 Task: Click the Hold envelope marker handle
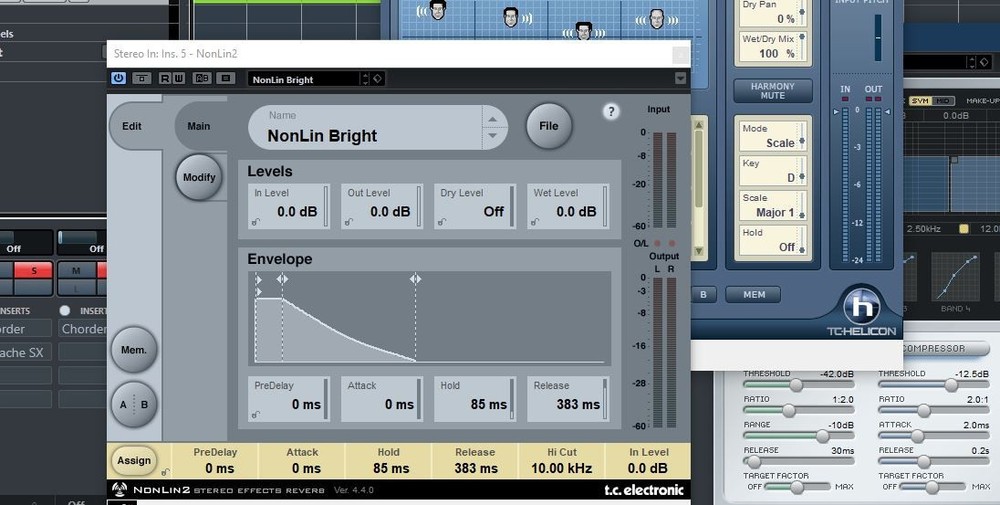click(415, 279)
